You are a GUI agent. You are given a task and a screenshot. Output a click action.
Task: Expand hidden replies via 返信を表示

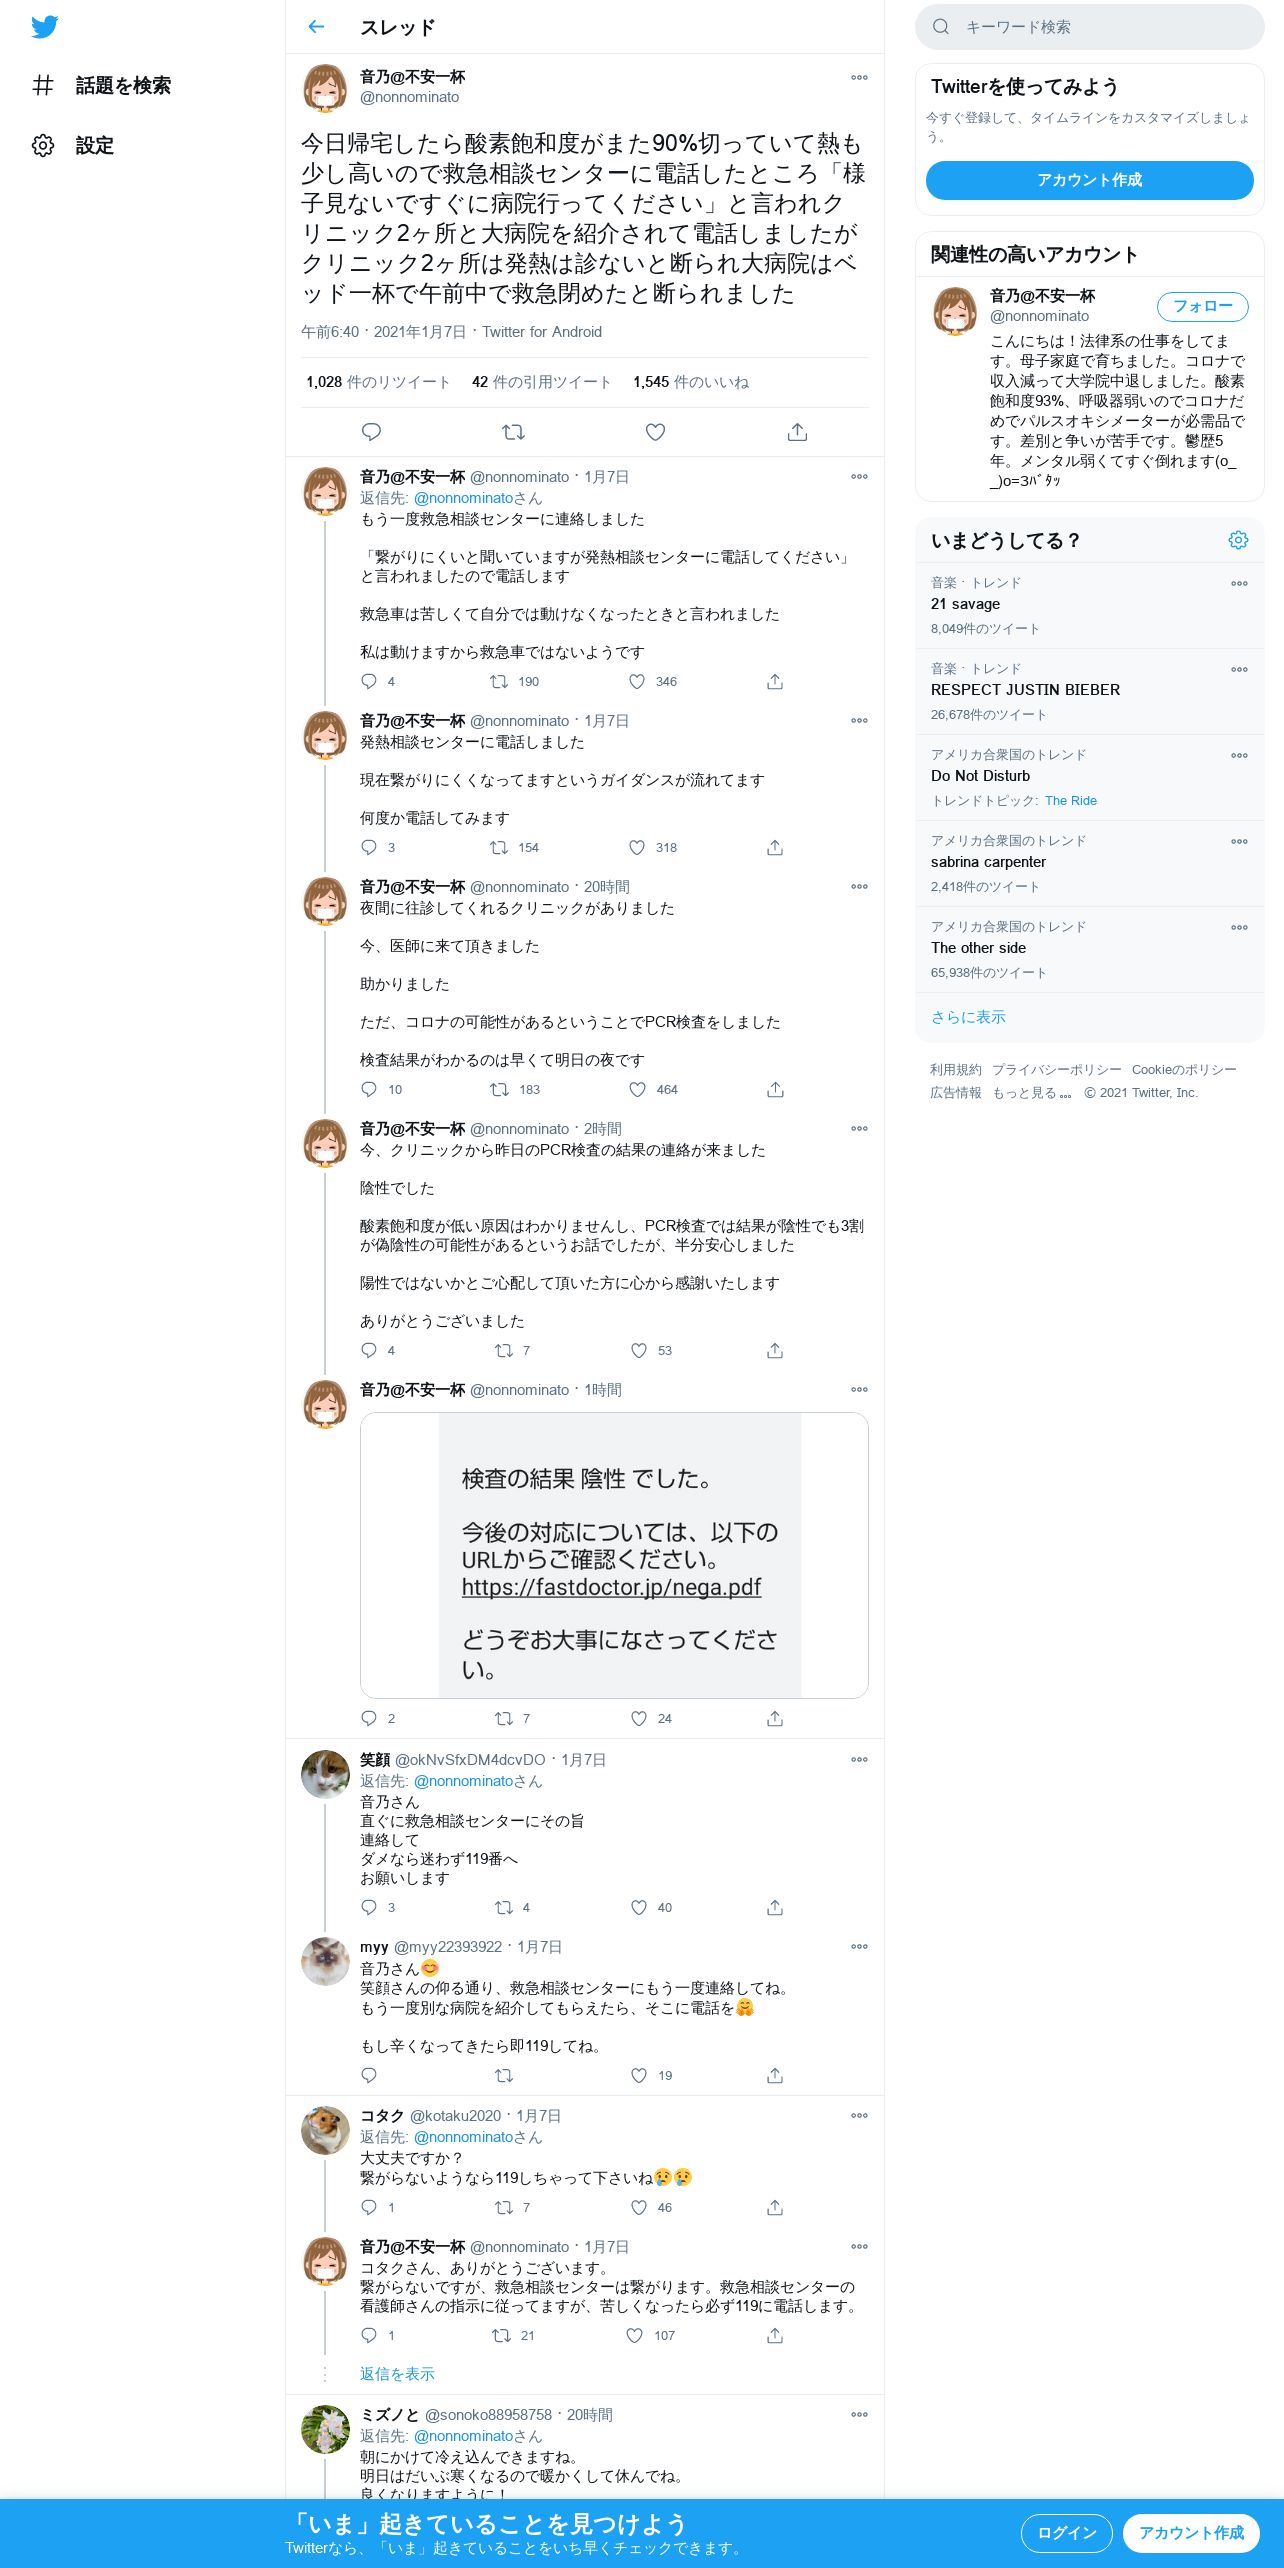397,2374
